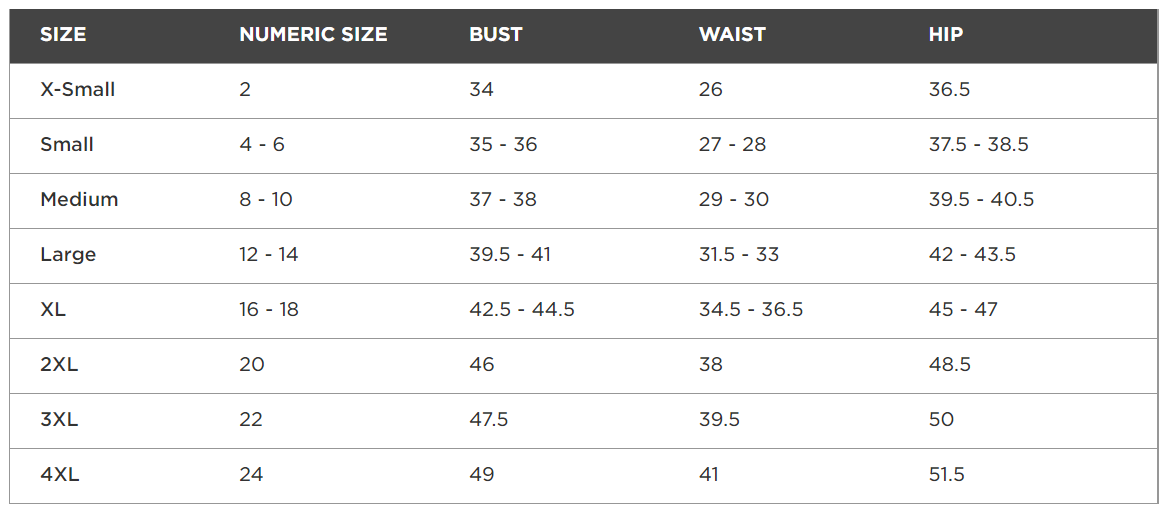The width and height of the screenshot is (1166, 515).
Task: Select the Medium size row label
Action: click(79, 200)
